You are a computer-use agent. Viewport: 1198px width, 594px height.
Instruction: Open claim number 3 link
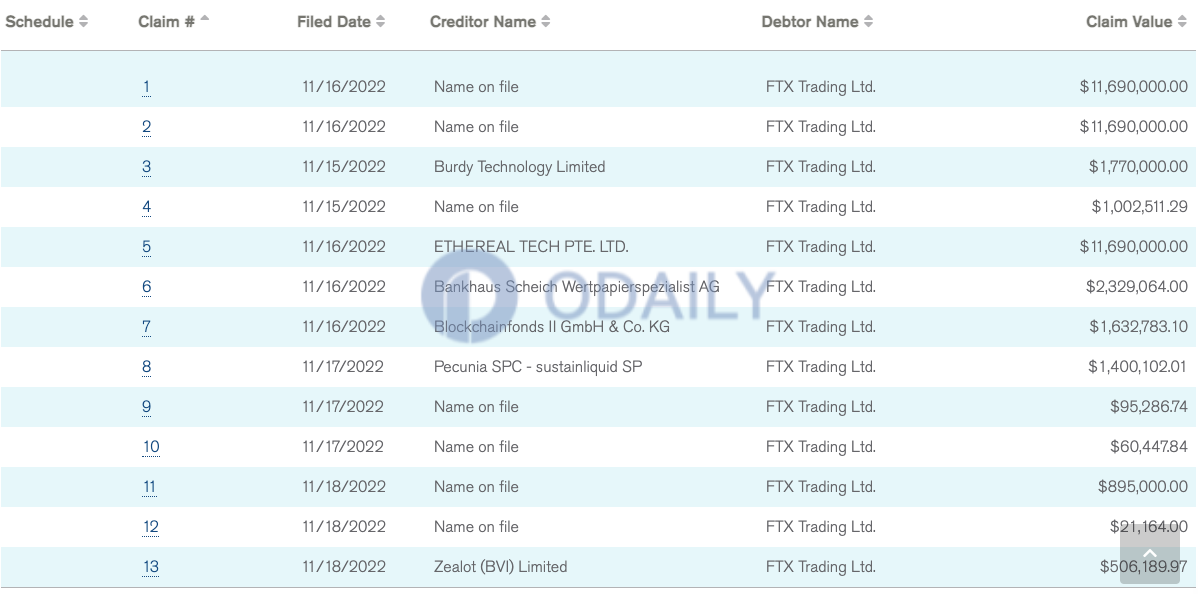click(x=146, y=167)
